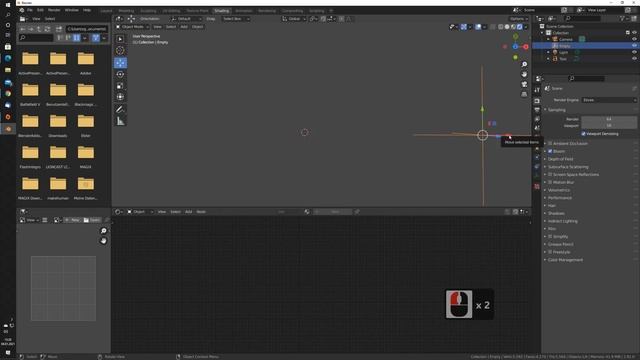Enable the Motion Blur checkbox
This screenshot has height=360, width=640.
(x=550, y=182)
